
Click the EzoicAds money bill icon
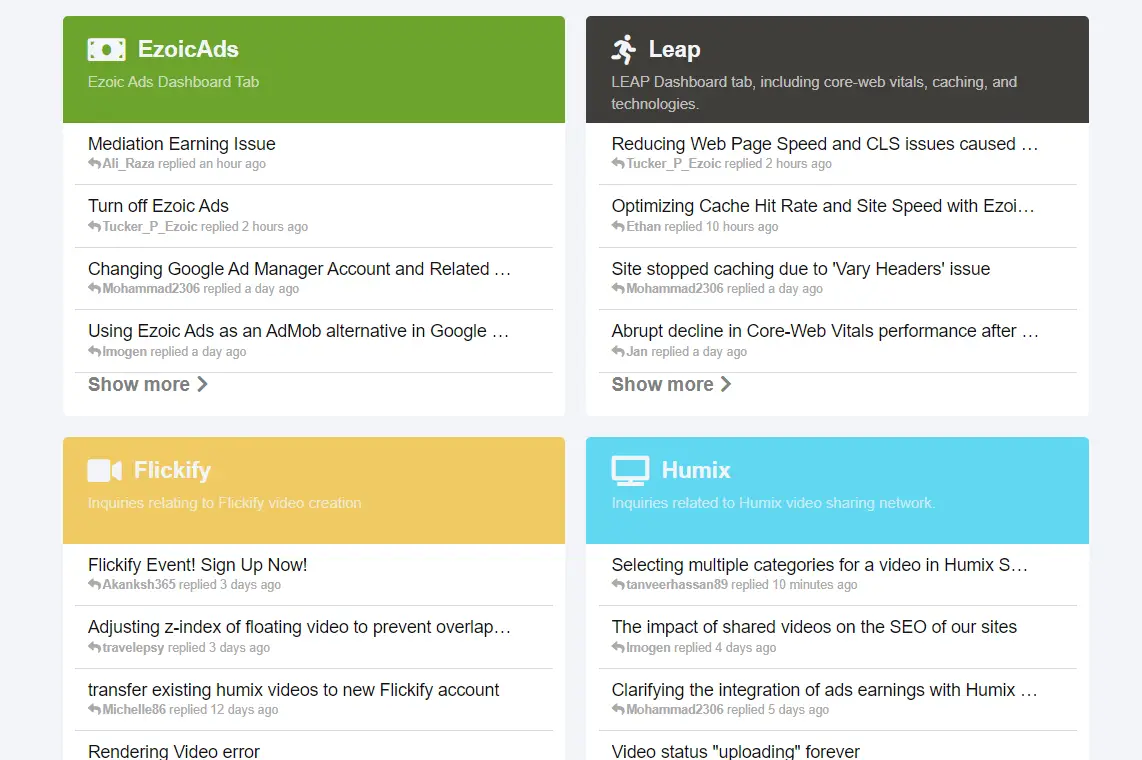click(x=106, y=50)
